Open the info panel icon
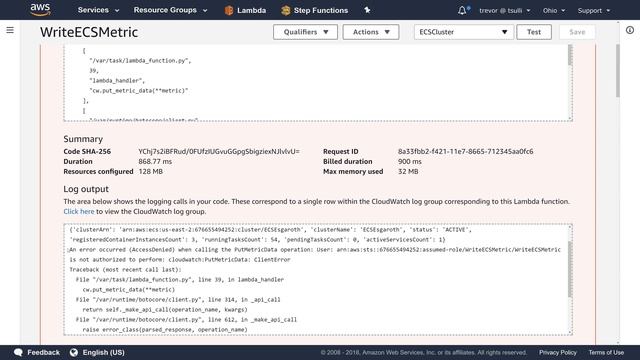This screenshot has width=640, height=360. click(x=630, y=30)
